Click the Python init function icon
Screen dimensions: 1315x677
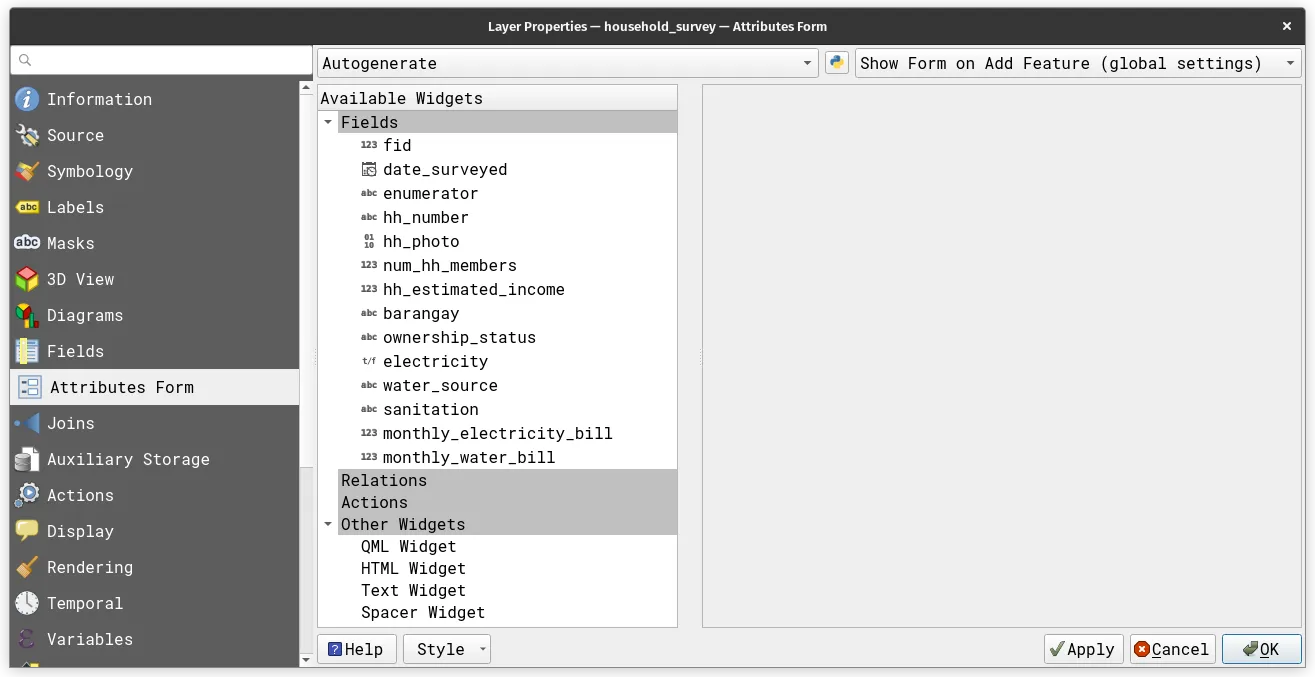[x=836, y=61]
